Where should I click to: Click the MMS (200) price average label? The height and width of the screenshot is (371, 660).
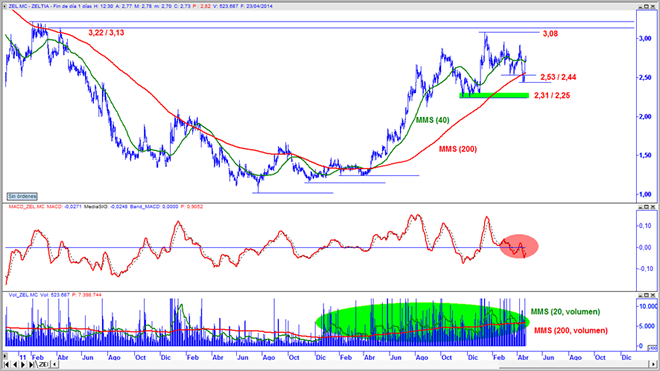point(458,149)
